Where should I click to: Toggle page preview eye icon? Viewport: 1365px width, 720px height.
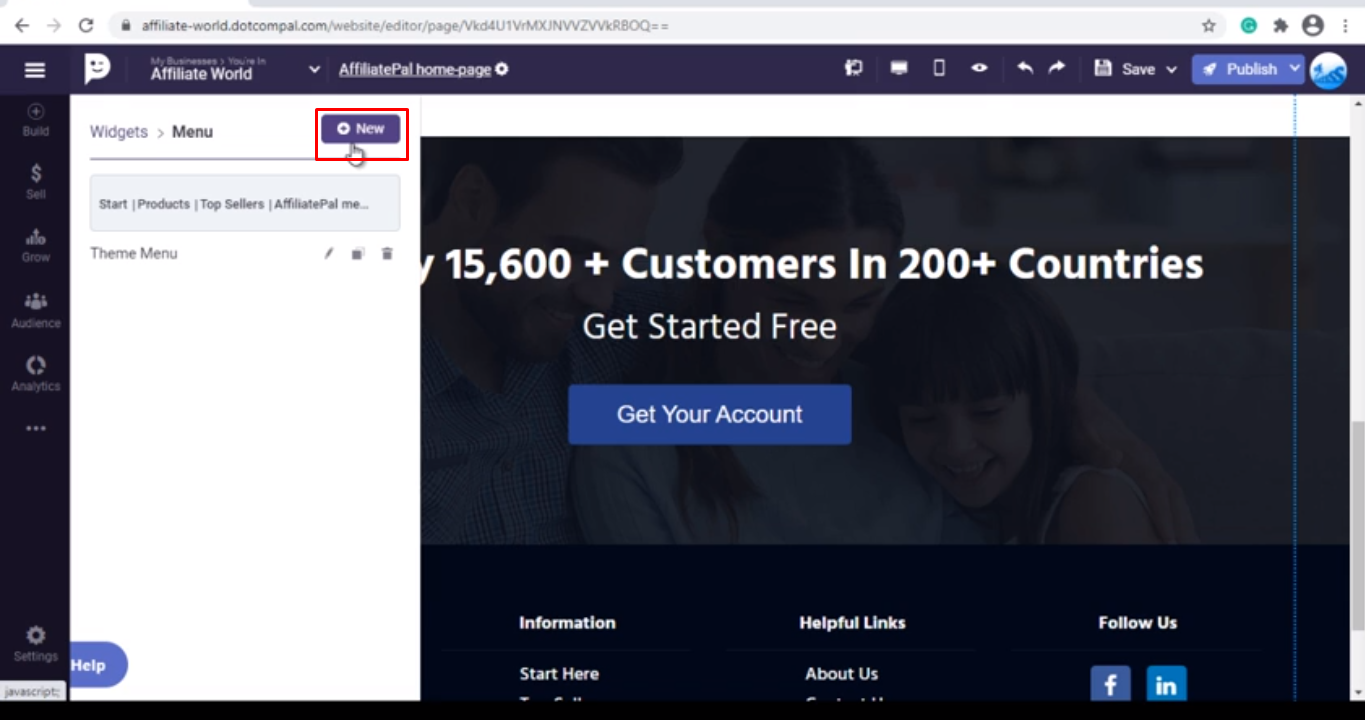pyautogui.click(x=980, y=68)
